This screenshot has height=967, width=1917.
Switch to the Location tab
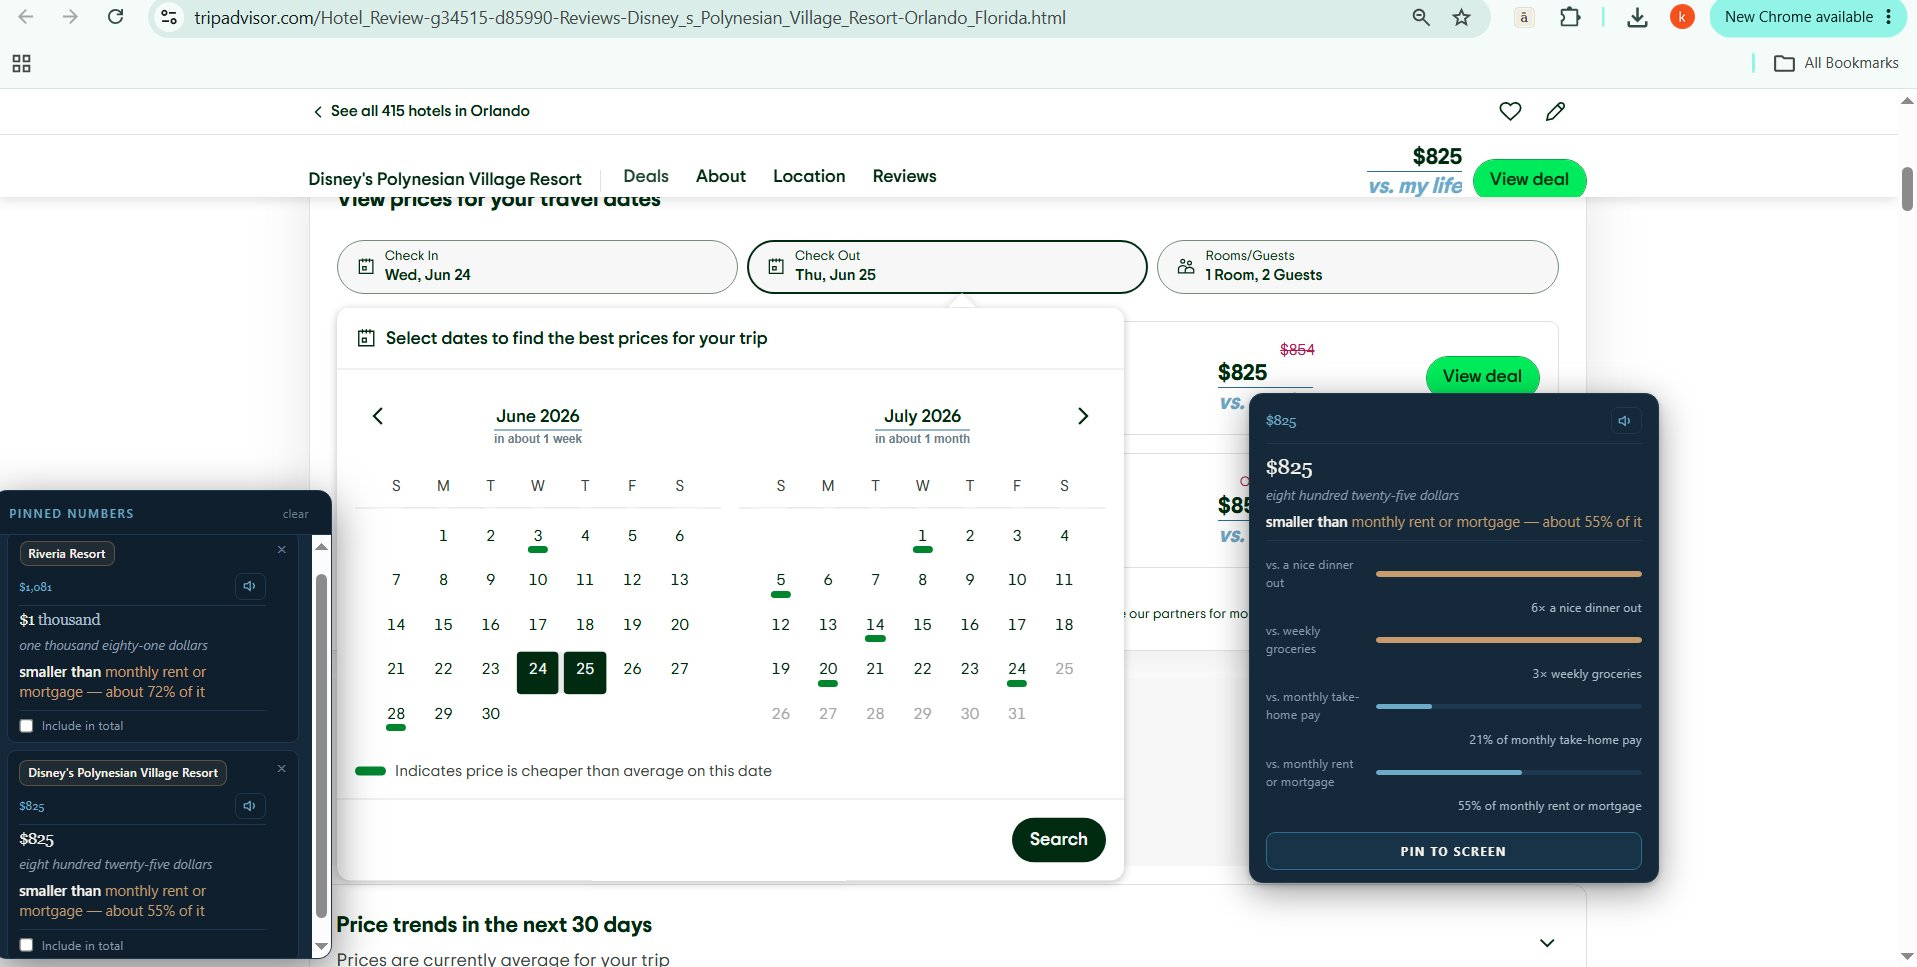pyautogui.click(x=809, y=176)
